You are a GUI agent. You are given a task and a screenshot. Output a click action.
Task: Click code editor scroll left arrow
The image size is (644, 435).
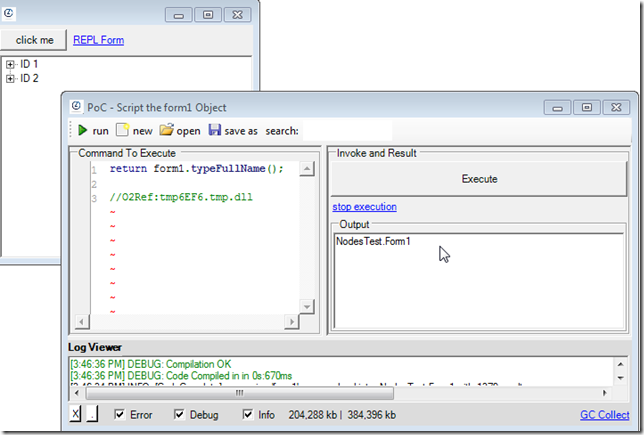[x=81, y=322]
